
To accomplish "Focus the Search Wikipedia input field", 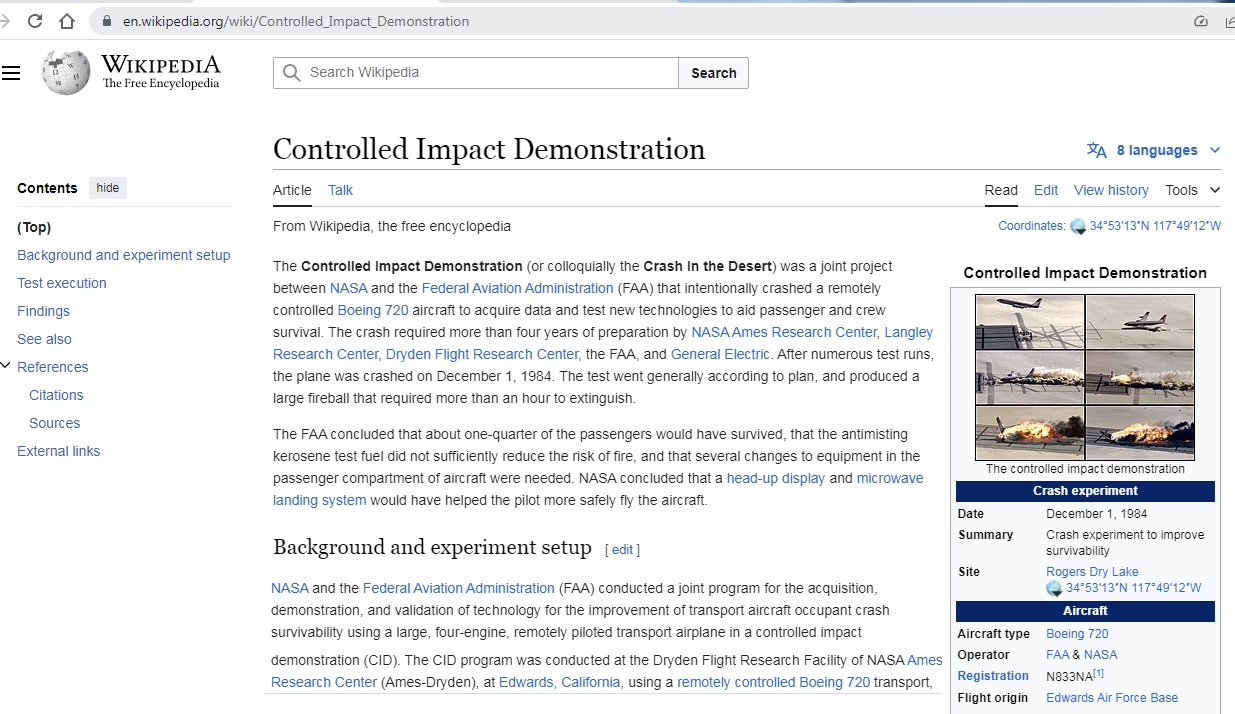I will tap(476, 73).
